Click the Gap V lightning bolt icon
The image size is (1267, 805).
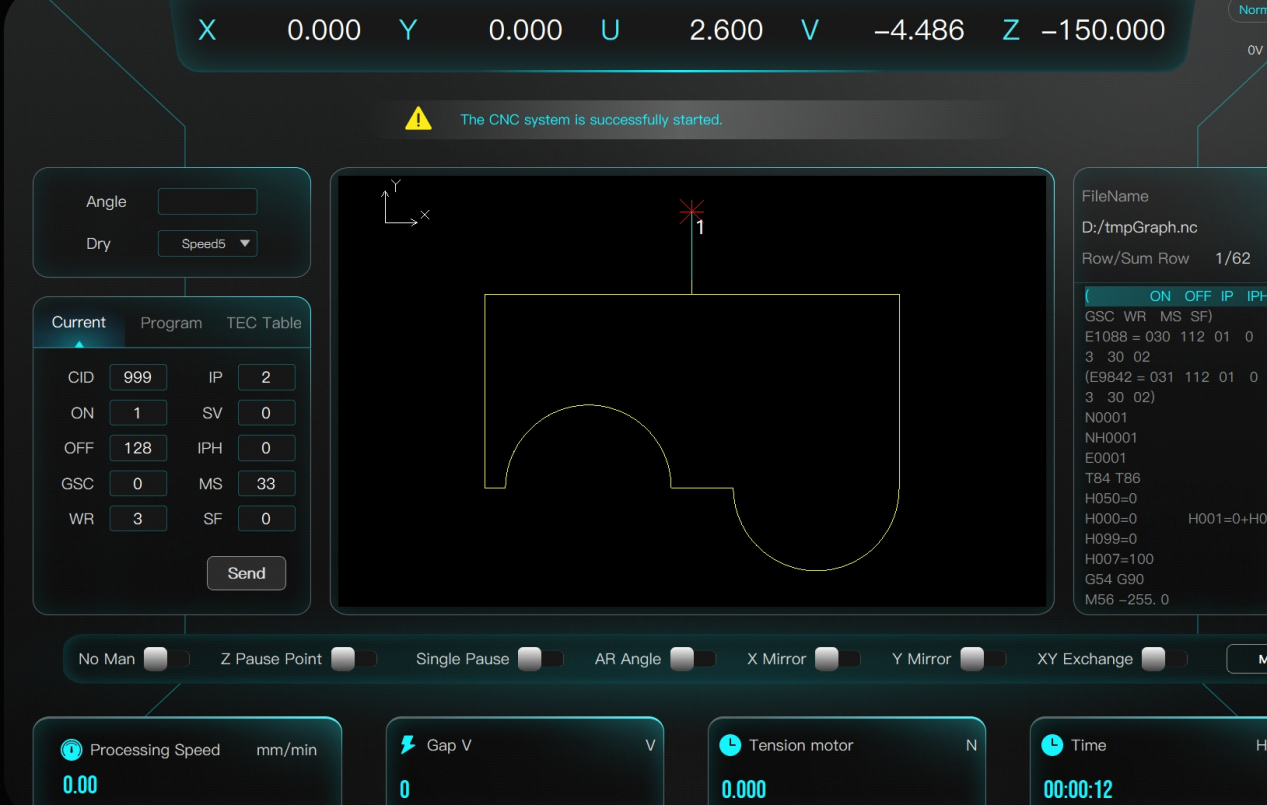(x=408, y=745)
